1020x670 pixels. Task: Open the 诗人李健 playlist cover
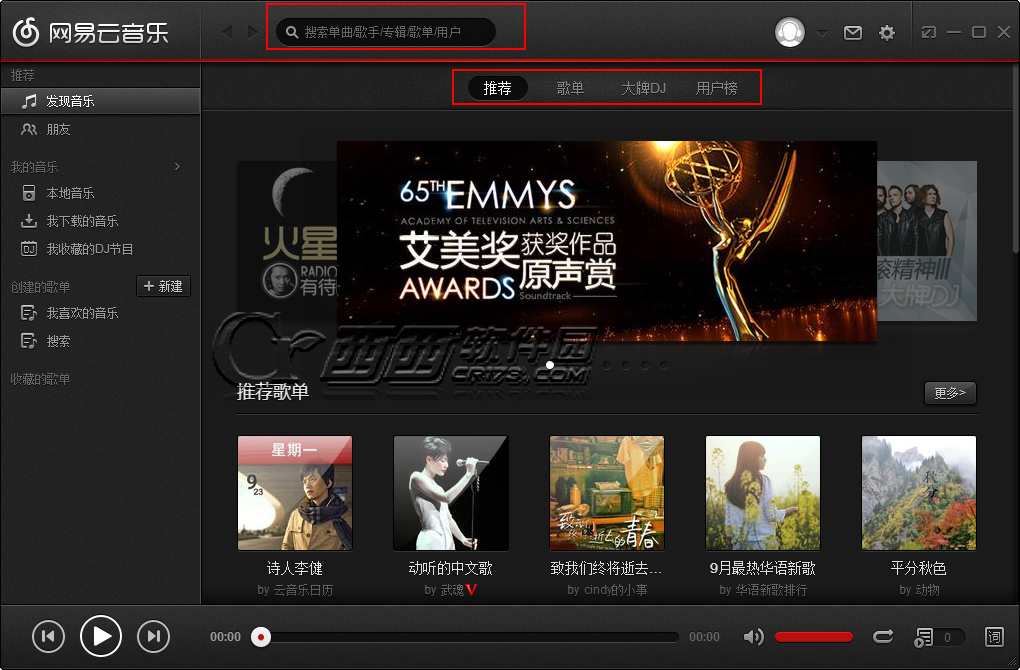tap(295, 493)
